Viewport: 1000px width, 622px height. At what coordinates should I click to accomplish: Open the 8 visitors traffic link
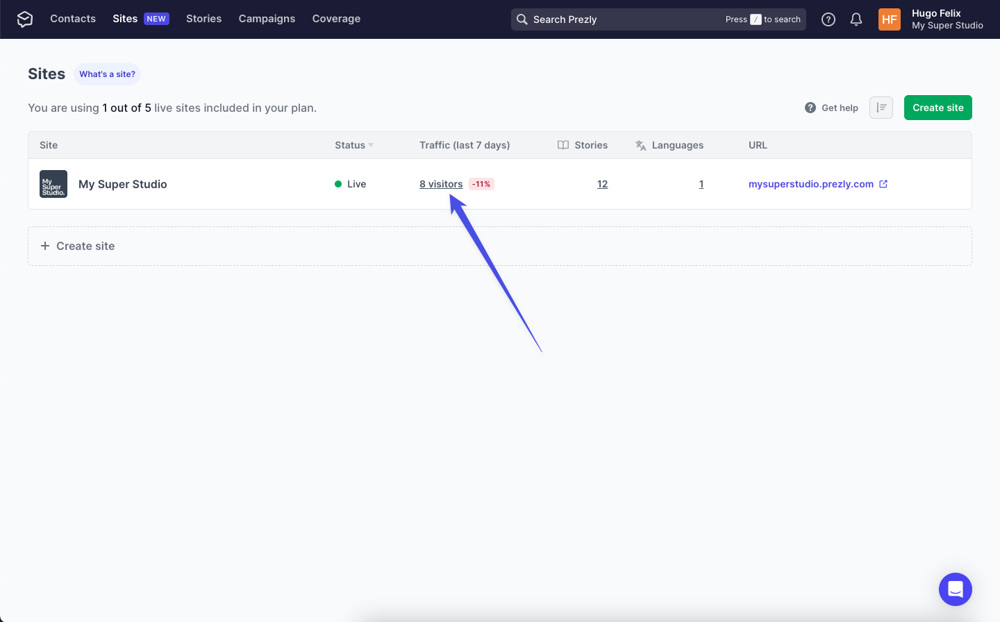coord(441,184)
